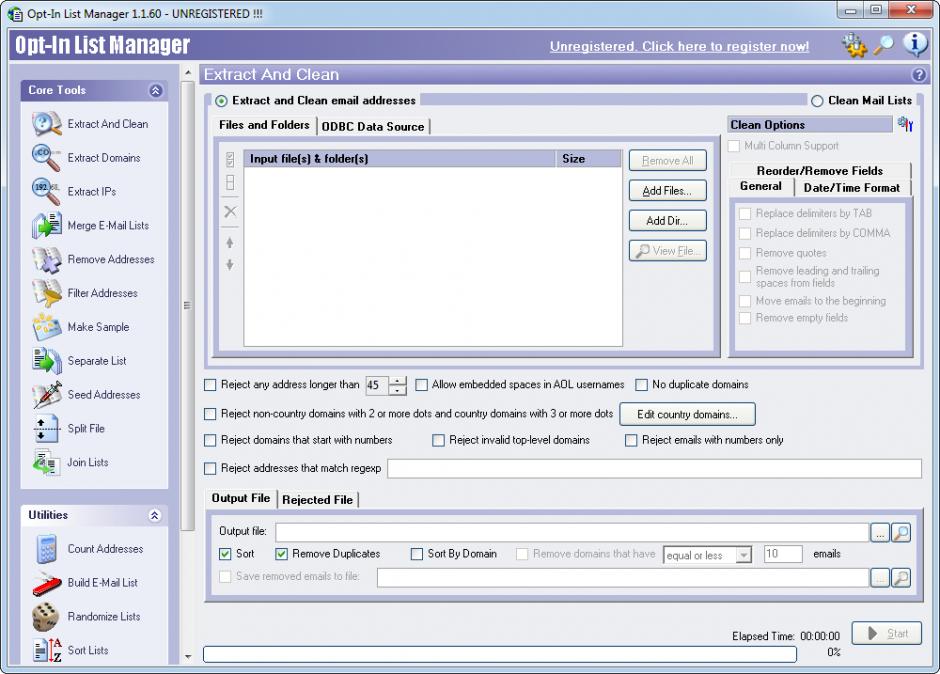This screenshot has width=940, height=674.
Task: Disable the Remove Duplicates checkbox
Action: (282, 554)
